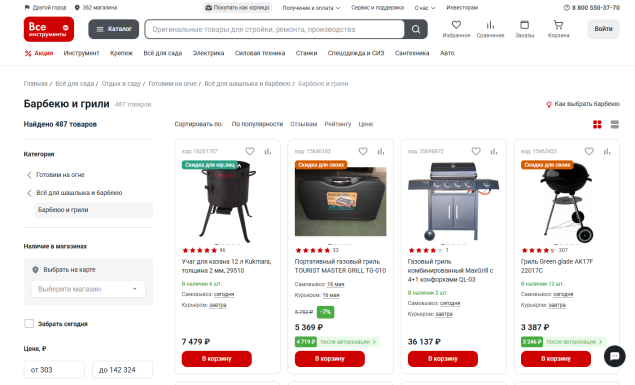Click the flag icon Другой город
The width and height of the screenshot is (635, 385).
[27, 8]
